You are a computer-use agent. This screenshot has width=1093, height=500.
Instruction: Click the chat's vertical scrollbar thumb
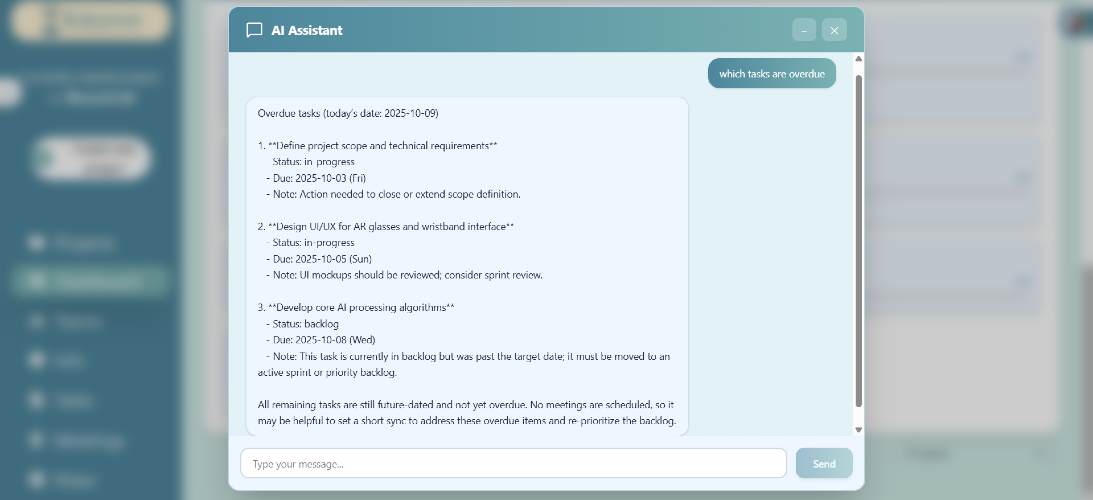[x=859, y=240]
